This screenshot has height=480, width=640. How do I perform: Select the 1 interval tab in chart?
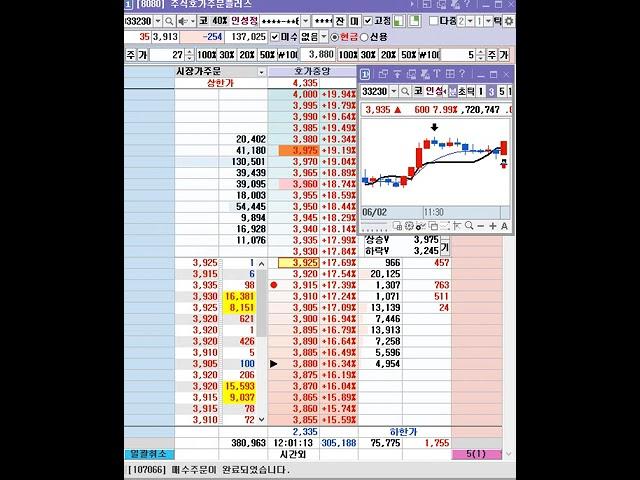coord(481,91)
